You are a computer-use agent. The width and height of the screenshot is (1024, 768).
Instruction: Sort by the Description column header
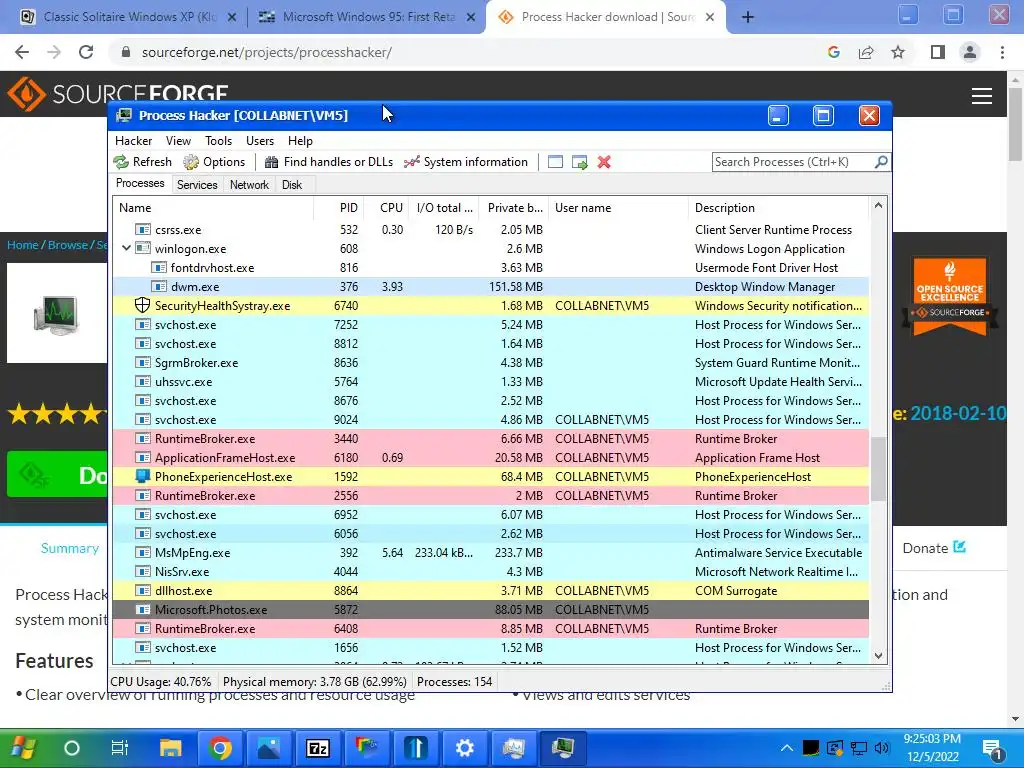click(779, 208)
